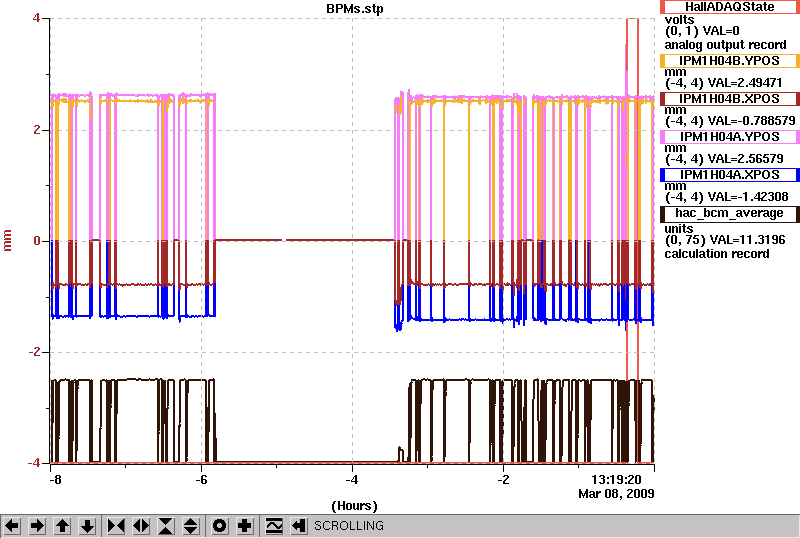The image size is (800, 538).
Task: Click the mm y-axis unit label
Action: pyautogui.click(x=7, y=240)
